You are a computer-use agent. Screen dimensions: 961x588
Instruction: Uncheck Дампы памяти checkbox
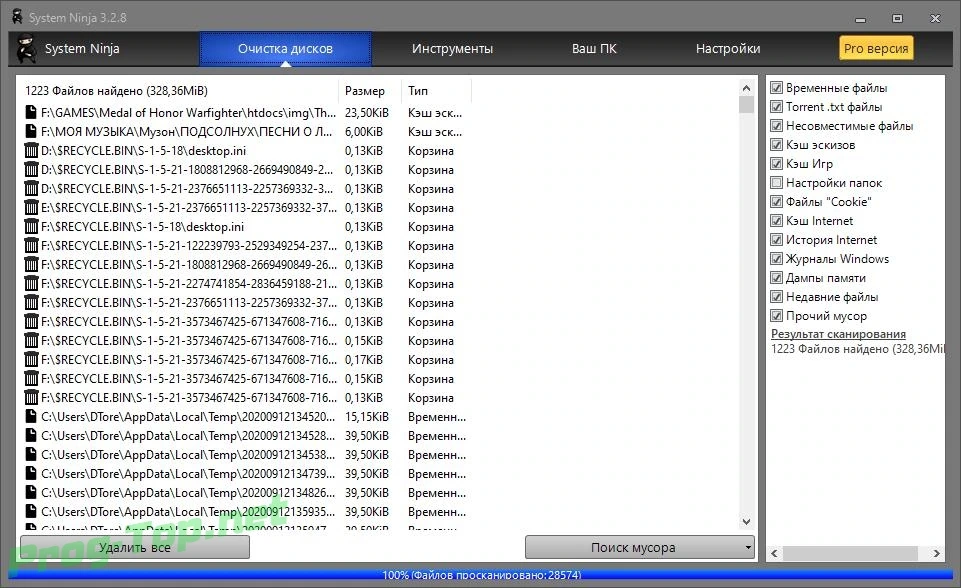777,278
